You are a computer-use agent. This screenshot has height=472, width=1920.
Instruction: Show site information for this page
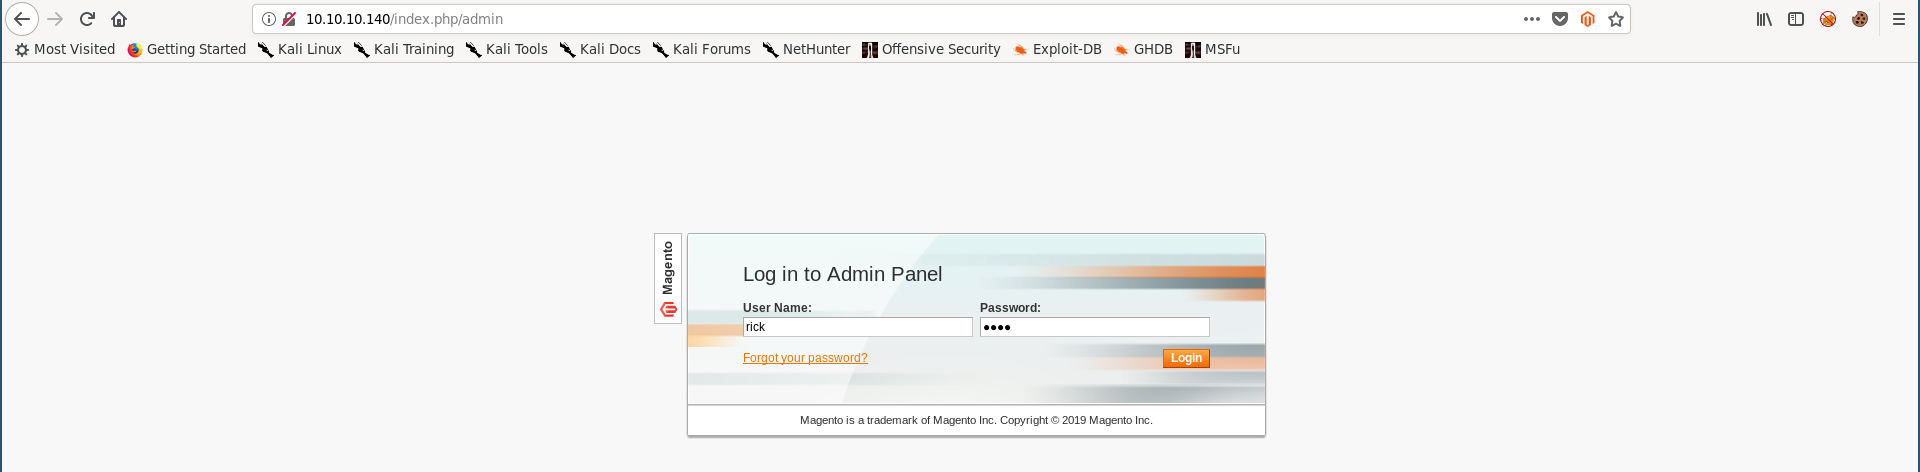pyautogui.click(x=269, y=19)
